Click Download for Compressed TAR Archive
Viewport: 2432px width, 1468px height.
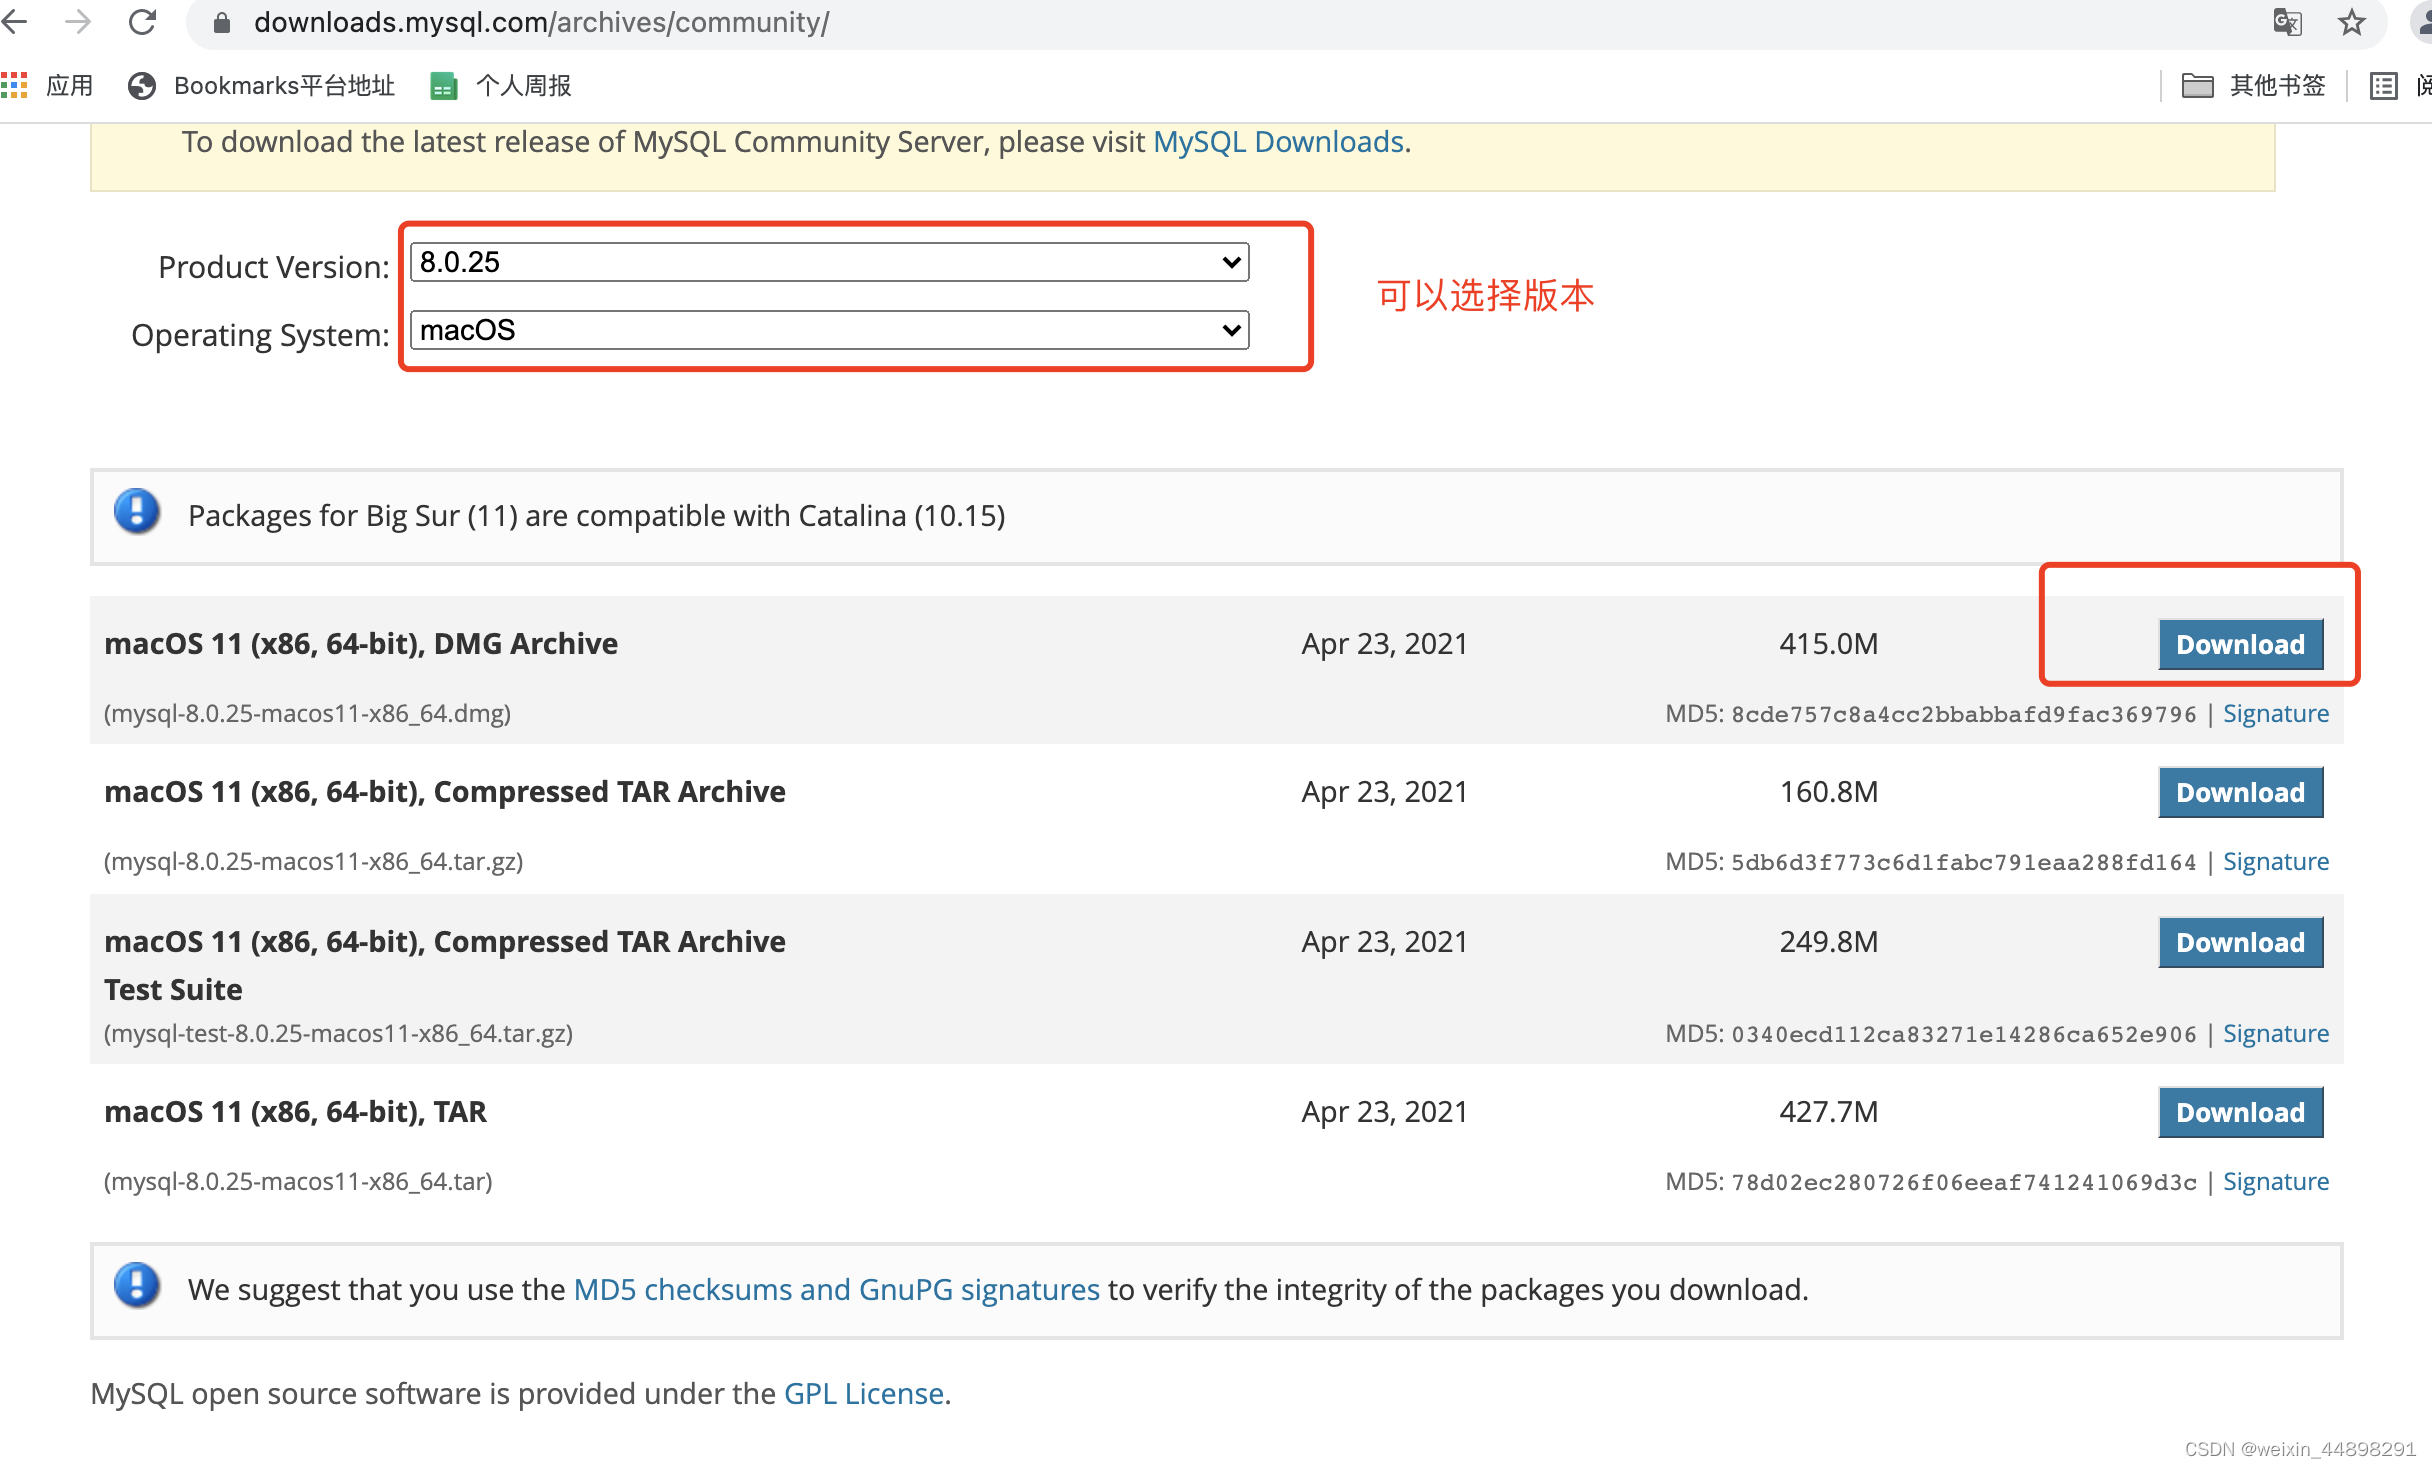[x=2239, y=792]
